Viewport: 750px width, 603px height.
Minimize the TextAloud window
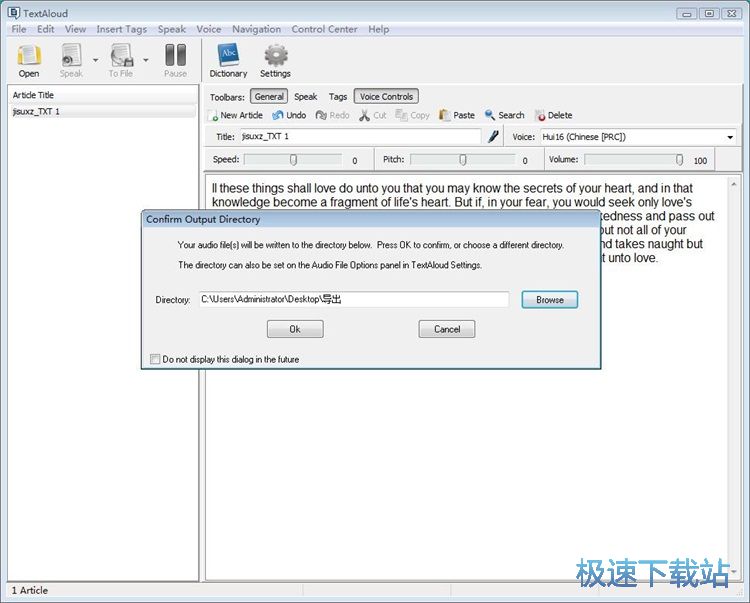pos(687,13)
